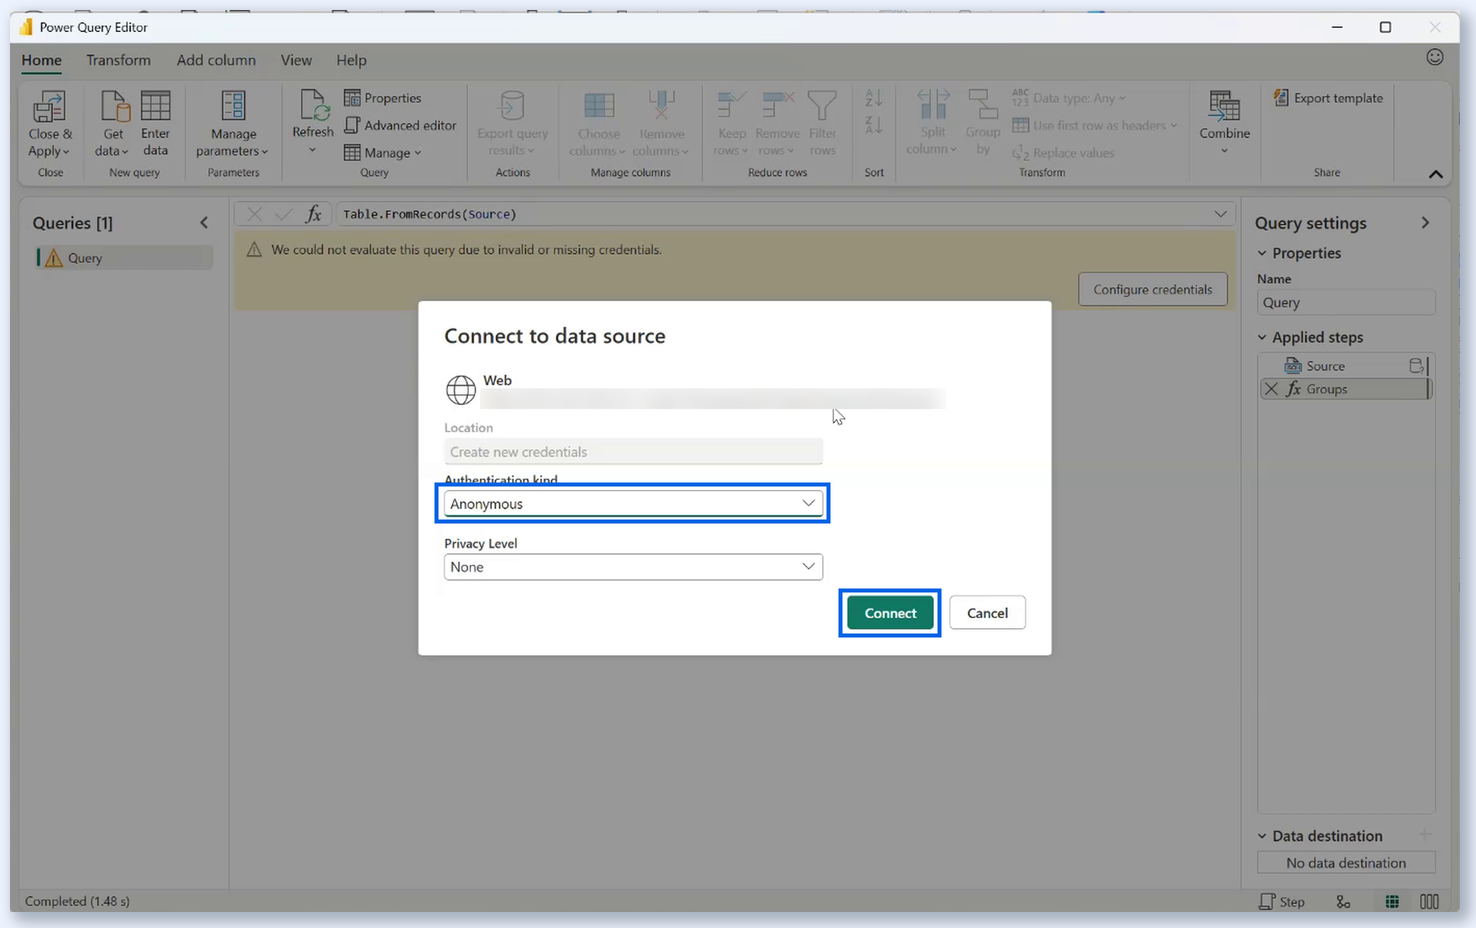Collapse the Applied steps section

click(1262, 337)
